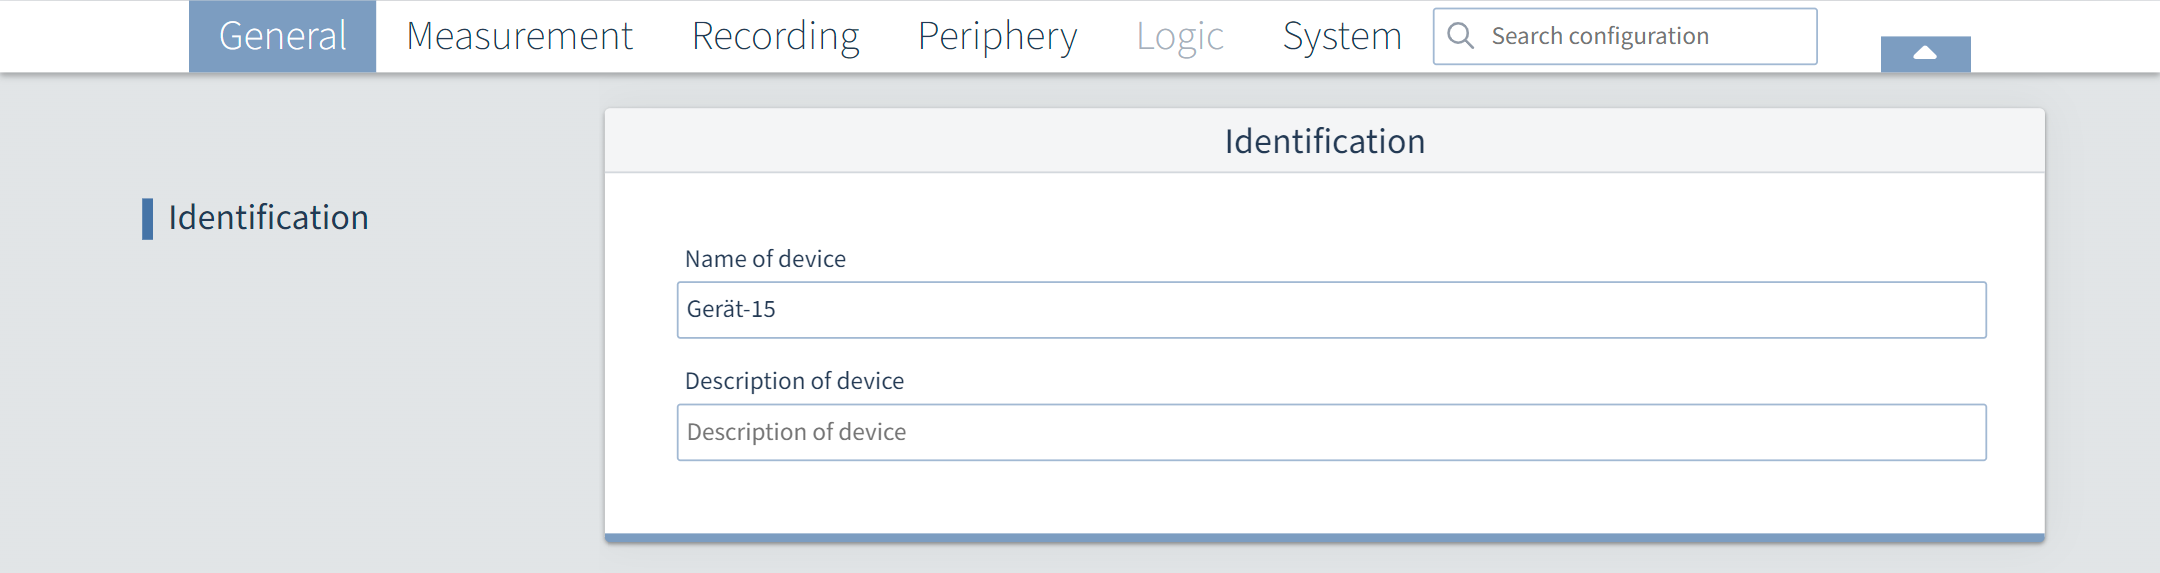
Task: Focus the empty Description of device input
Action: 1330,432
